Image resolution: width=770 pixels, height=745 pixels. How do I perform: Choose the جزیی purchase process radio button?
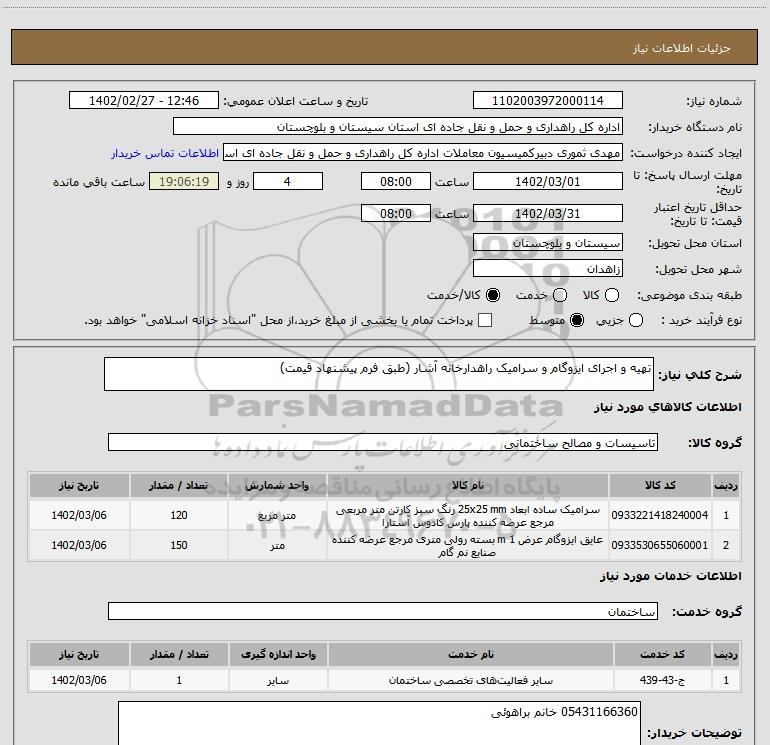point(636,321)
